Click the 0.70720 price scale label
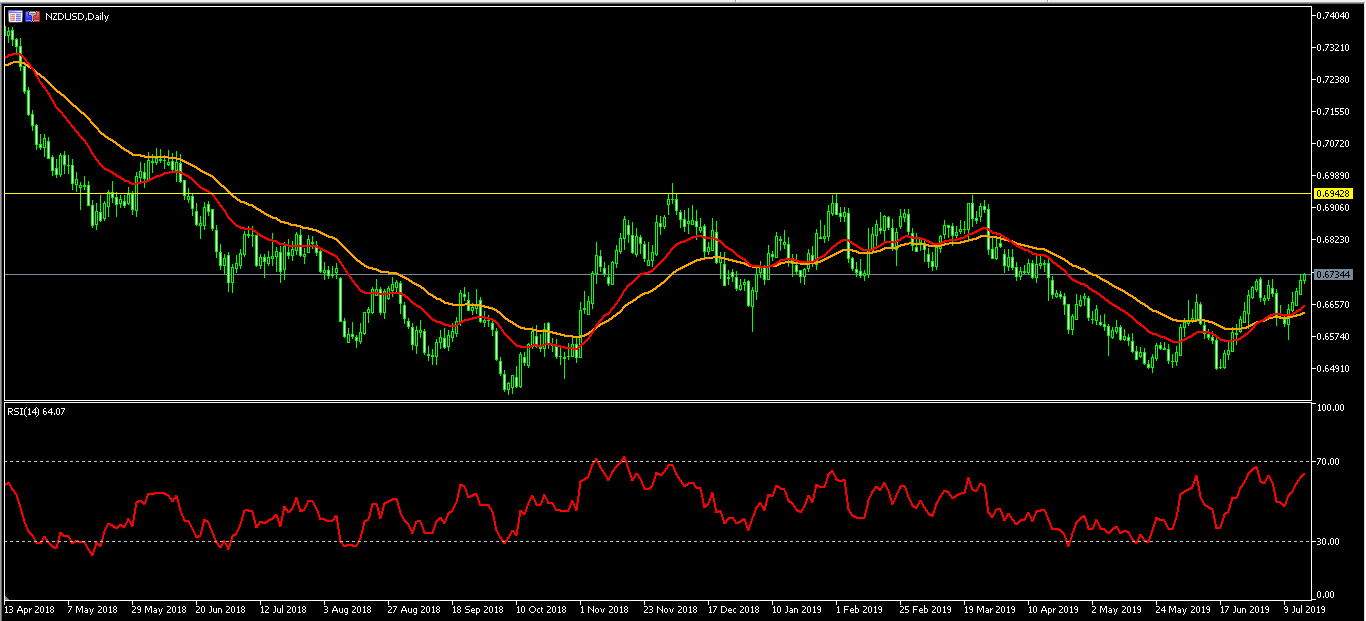1366x621 pixels. [x=1335, y=144]
